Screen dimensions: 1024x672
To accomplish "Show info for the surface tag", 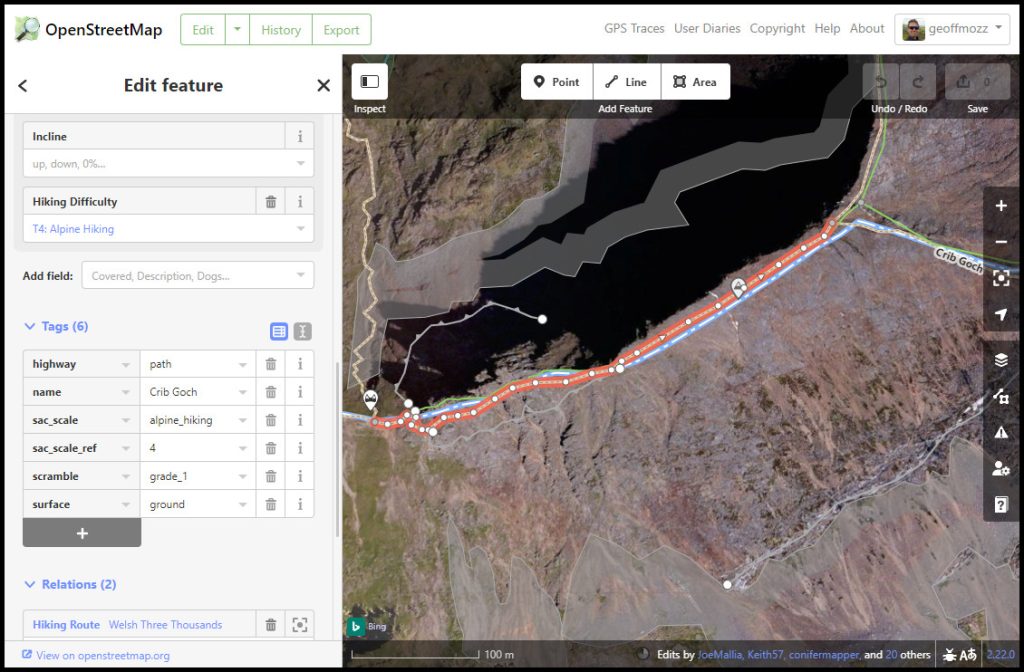I will 300,505.
